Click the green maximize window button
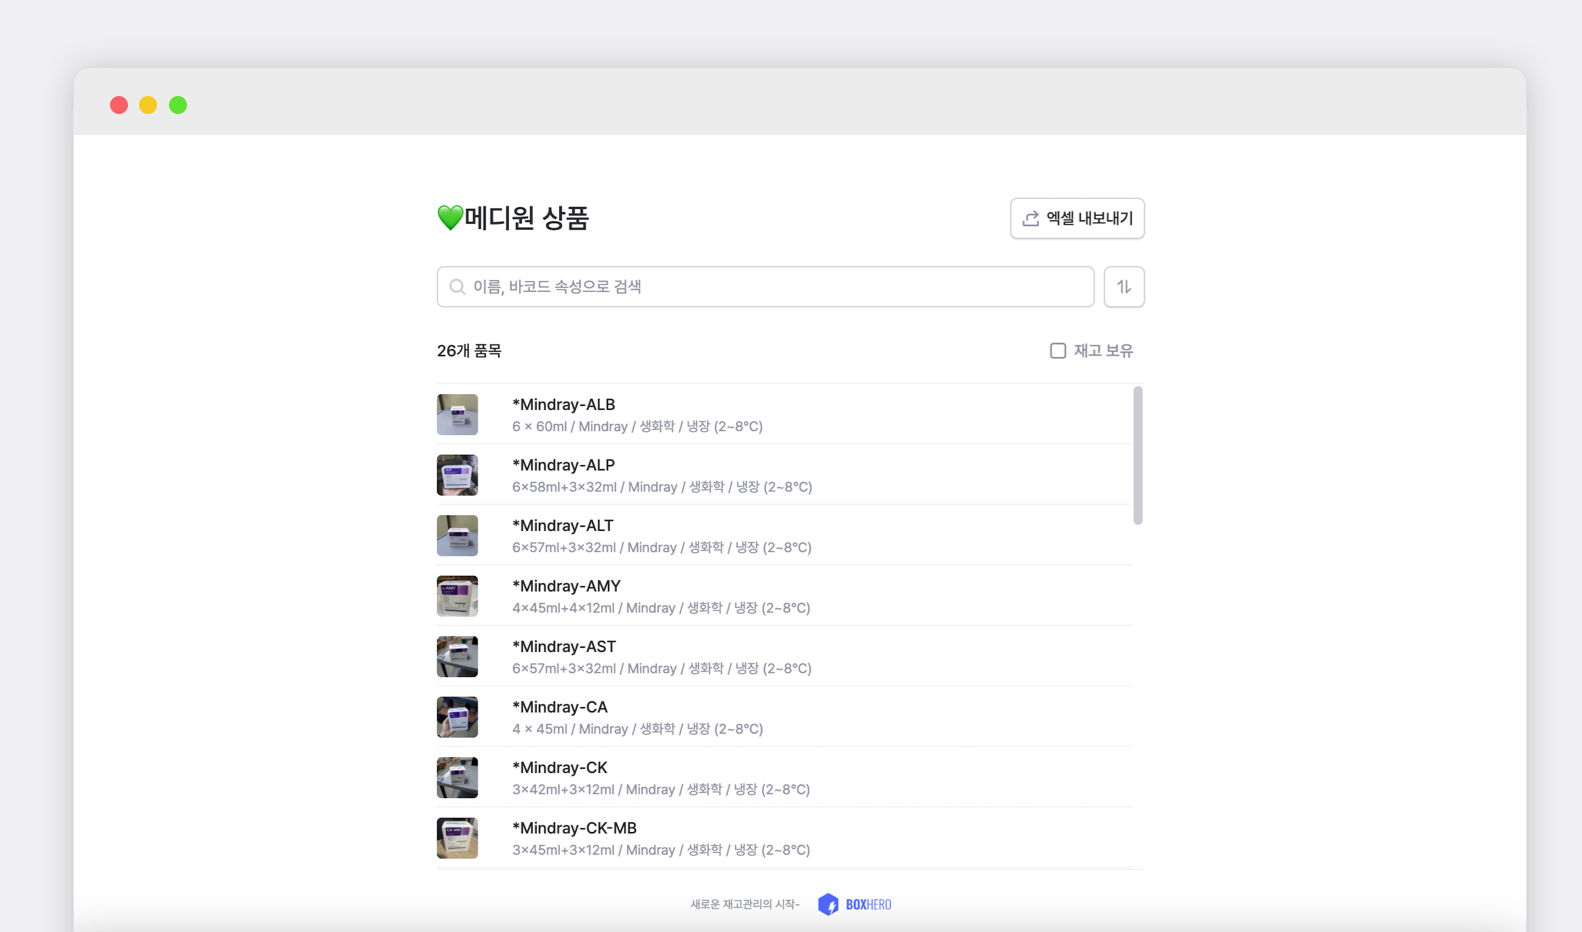Screen dimensions: 1582x932 point(178,105)
